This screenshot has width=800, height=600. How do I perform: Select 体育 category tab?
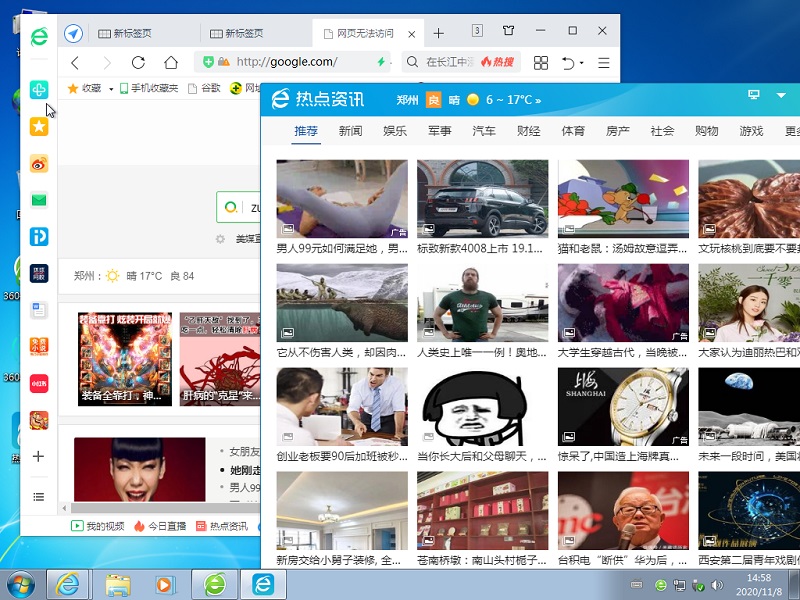[x=573, y=131]
